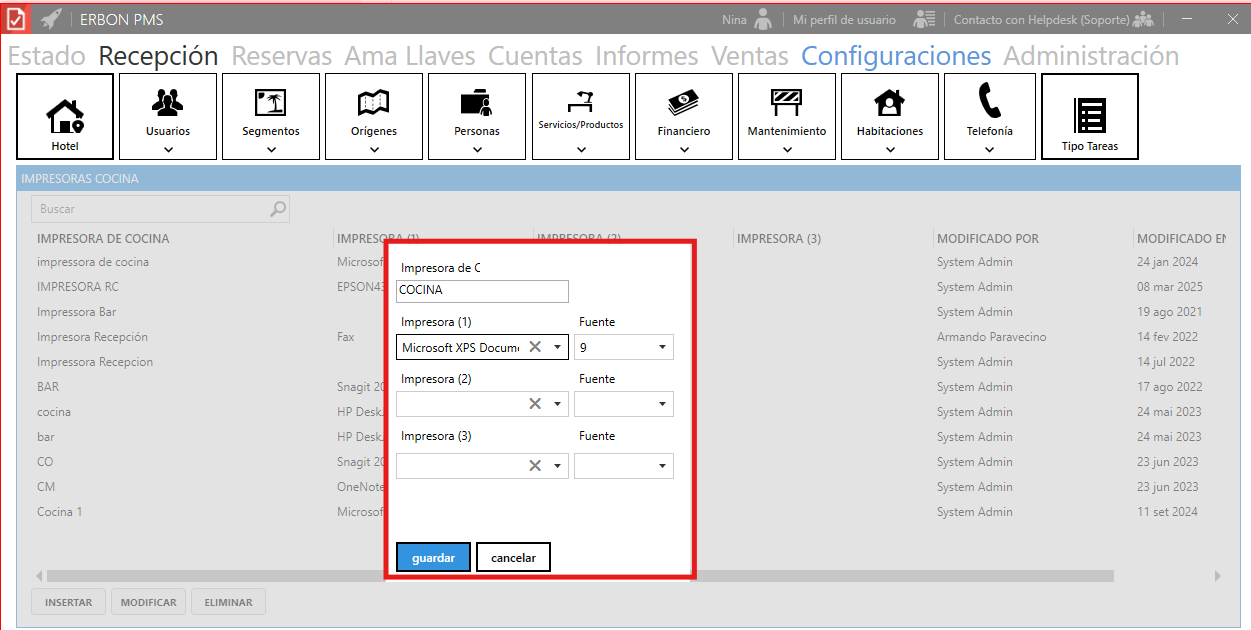The image size is (1251, 630).
Task: Click the Financiero money icon
Action: 684,102
